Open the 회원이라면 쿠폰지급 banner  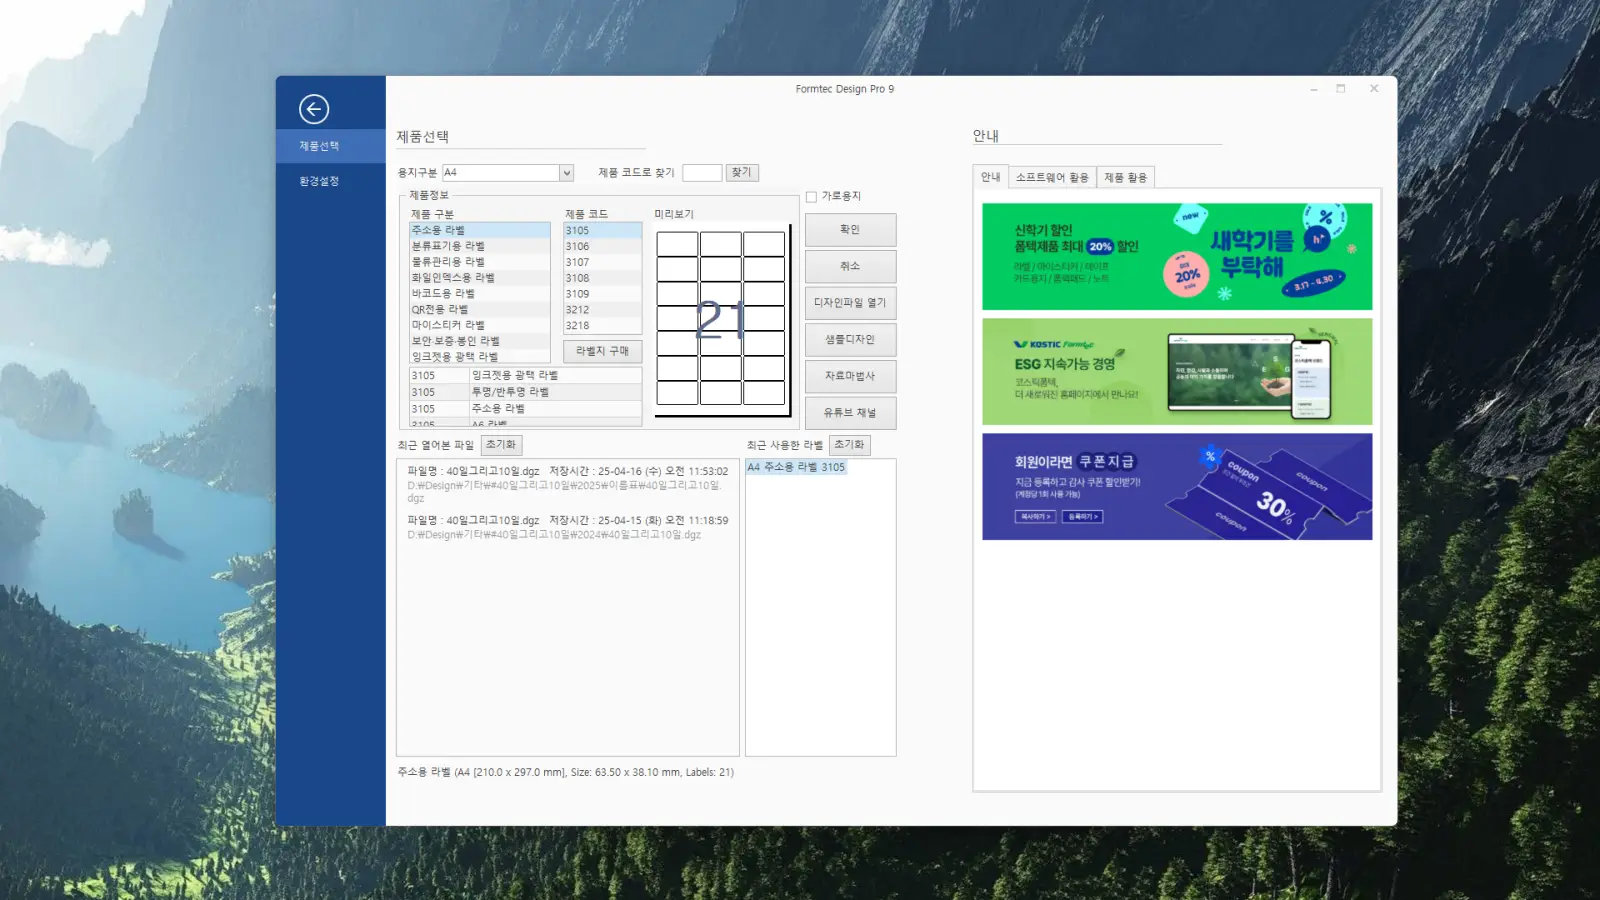1177,487
